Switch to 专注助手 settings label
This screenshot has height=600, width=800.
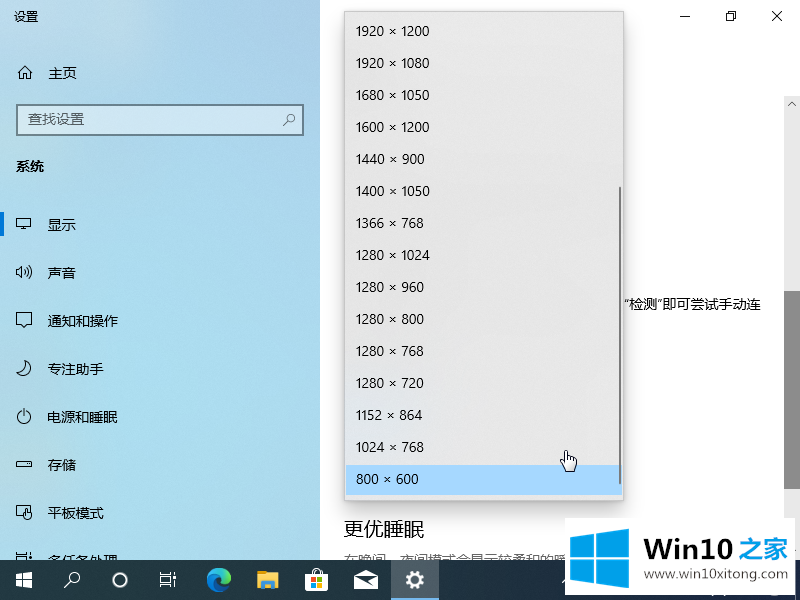(76, 368)
